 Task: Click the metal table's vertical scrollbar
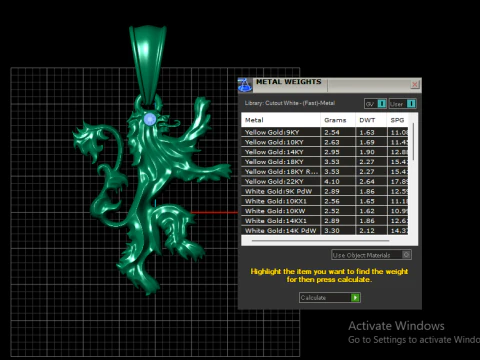tap(413, 142)
